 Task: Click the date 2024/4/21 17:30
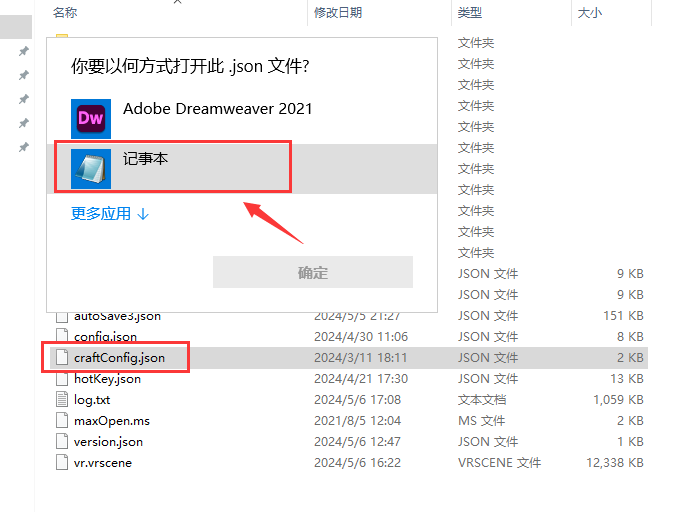point(361,379)
